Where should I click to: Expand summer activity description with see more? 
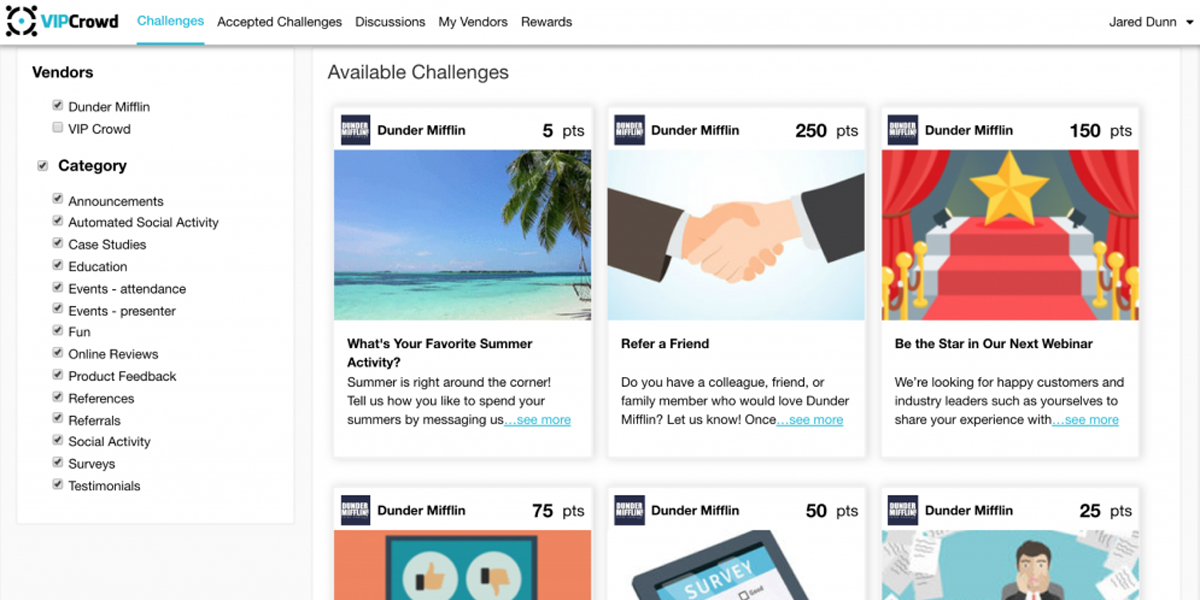click(x=538, y=420)
